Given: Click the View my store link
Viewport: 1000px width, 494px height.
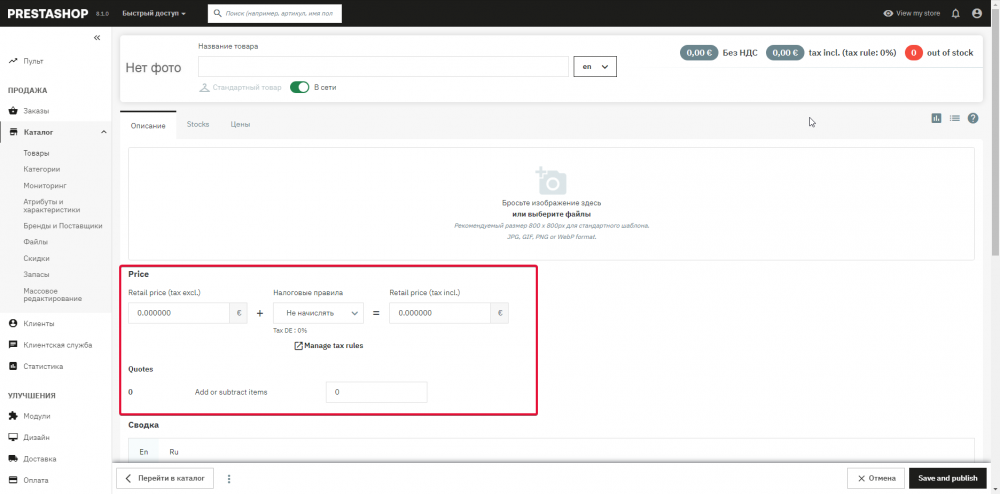Looking at the screenshot, I should click(x=918, y=13).
